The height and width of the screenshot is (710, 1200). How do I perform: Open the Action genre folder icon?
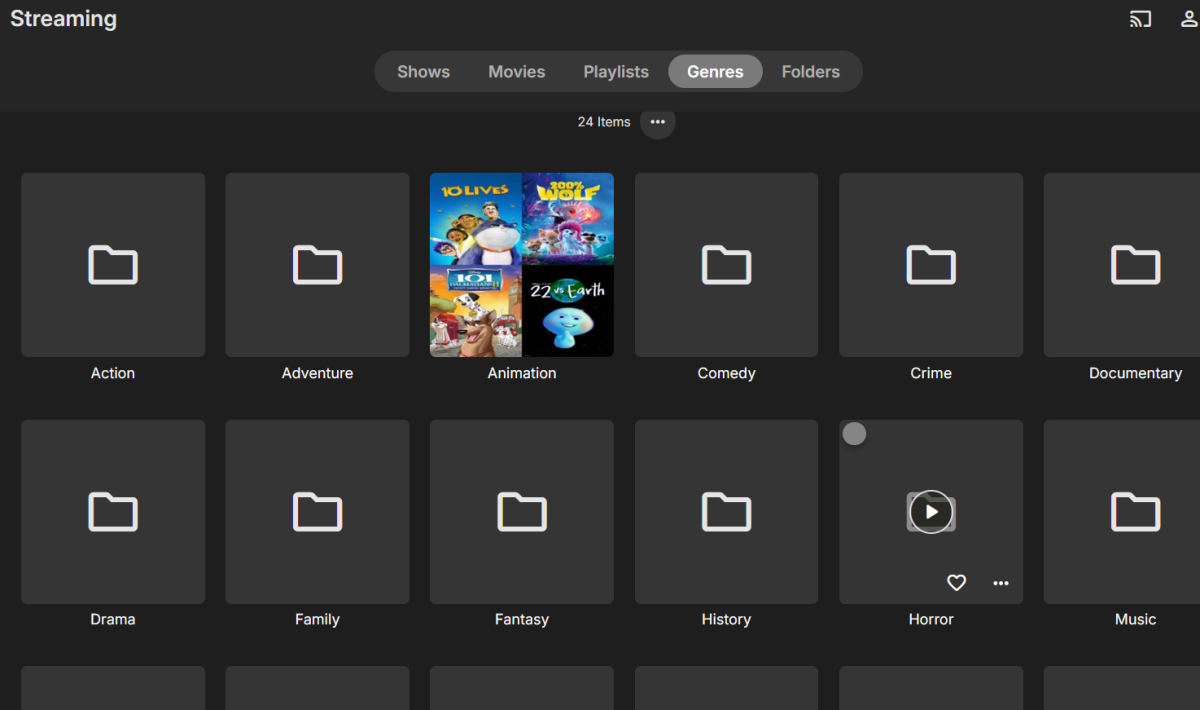[113, 265]
